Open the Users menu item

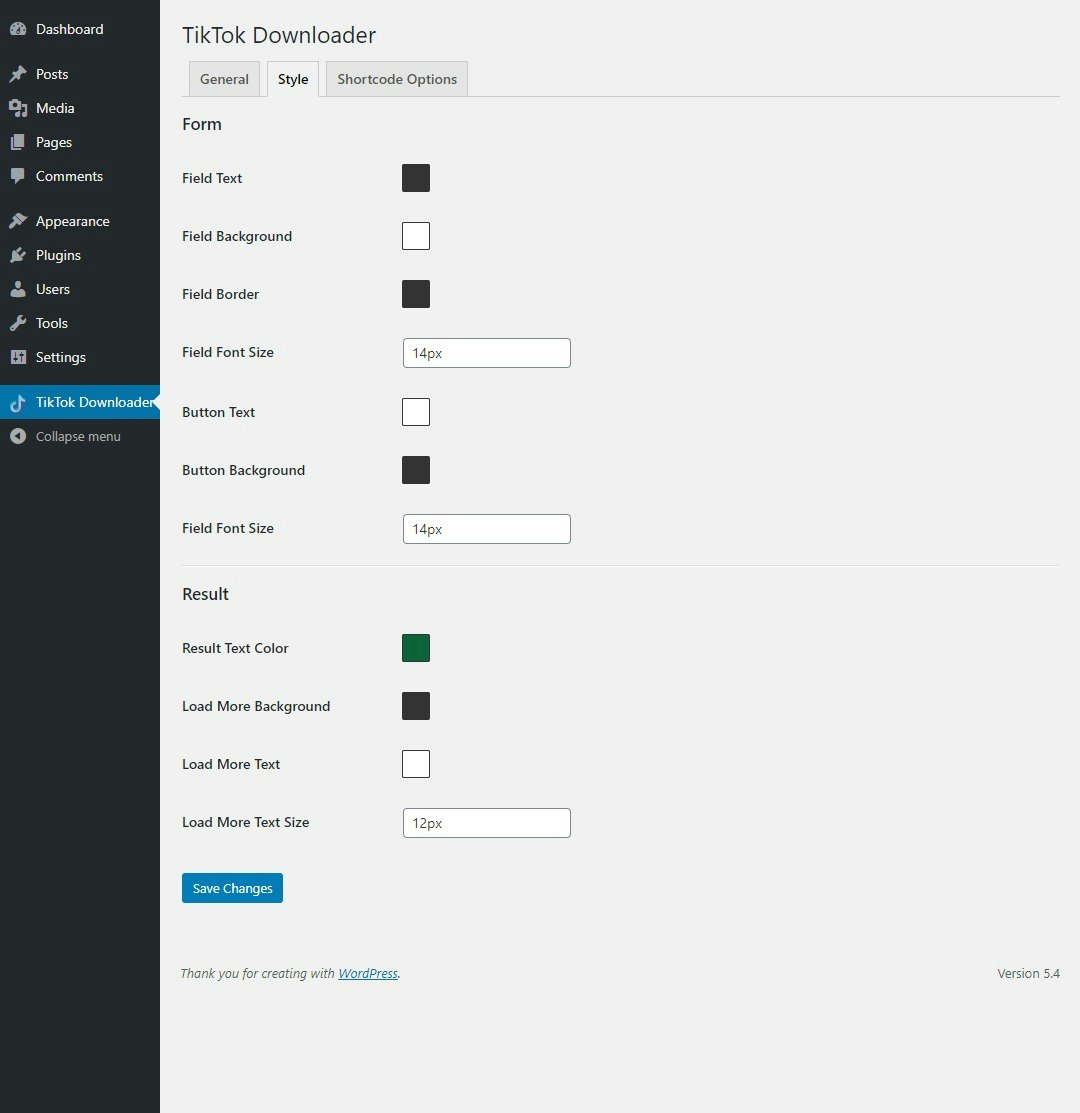click(x=79, y=289)
